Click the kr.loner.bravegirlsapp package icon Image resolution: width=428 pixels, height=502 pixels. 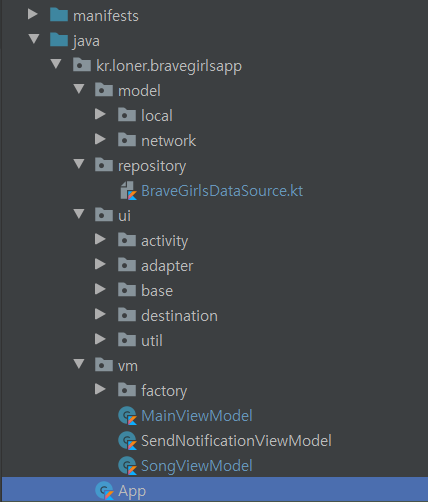(x=82, y=65)
